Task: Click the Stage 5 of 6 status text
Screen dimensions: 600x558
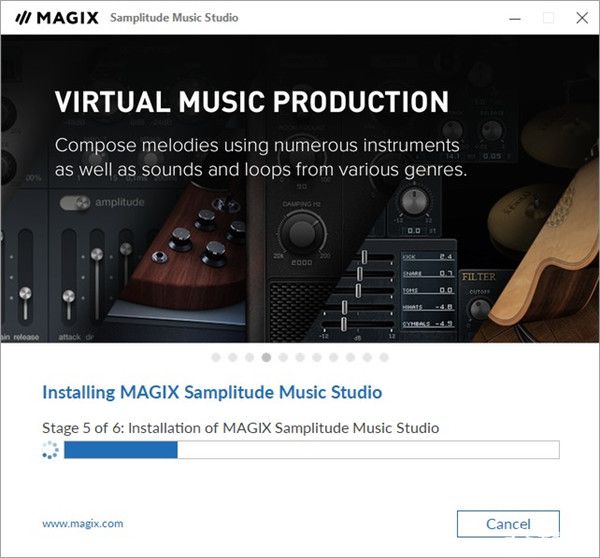Action: [241, 428]
